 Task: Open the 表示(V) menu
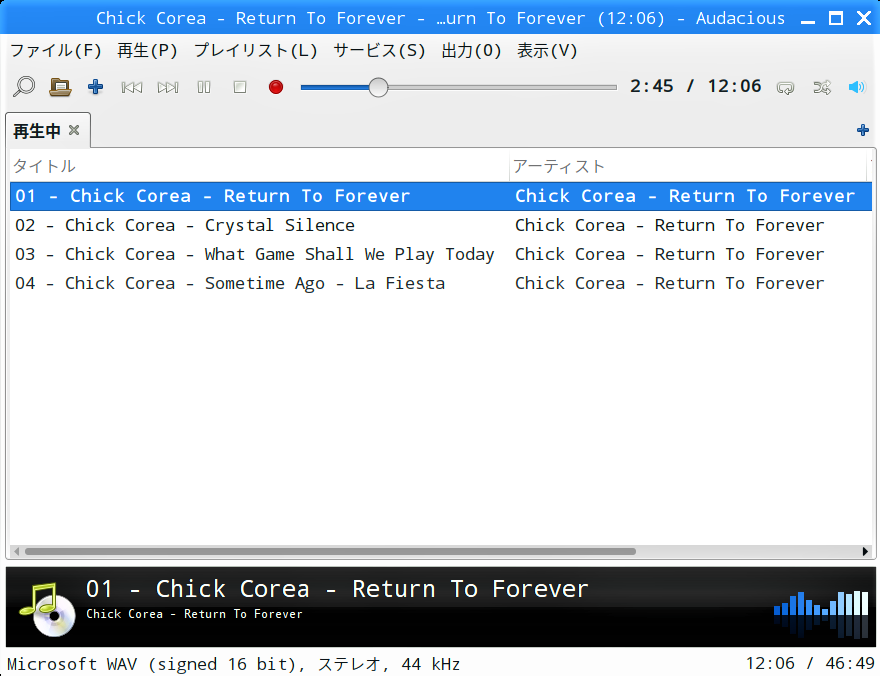point(547,50)
